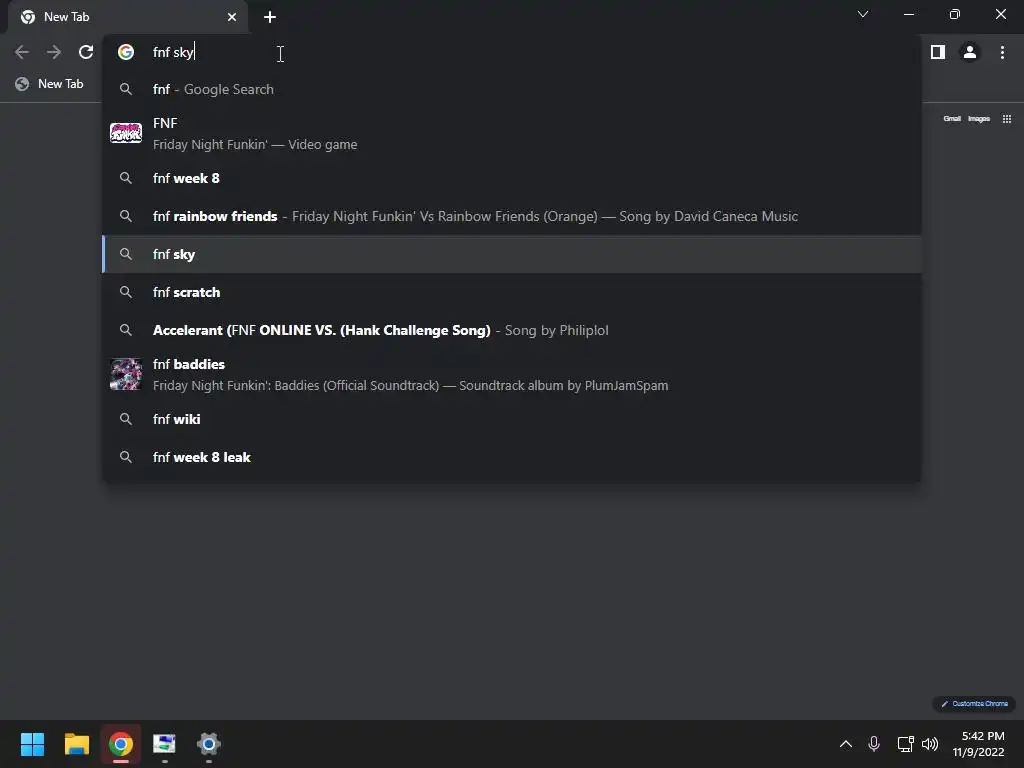
Task: Click the search icon beside 'fnf scratch'
Action: tap(126, 292)
